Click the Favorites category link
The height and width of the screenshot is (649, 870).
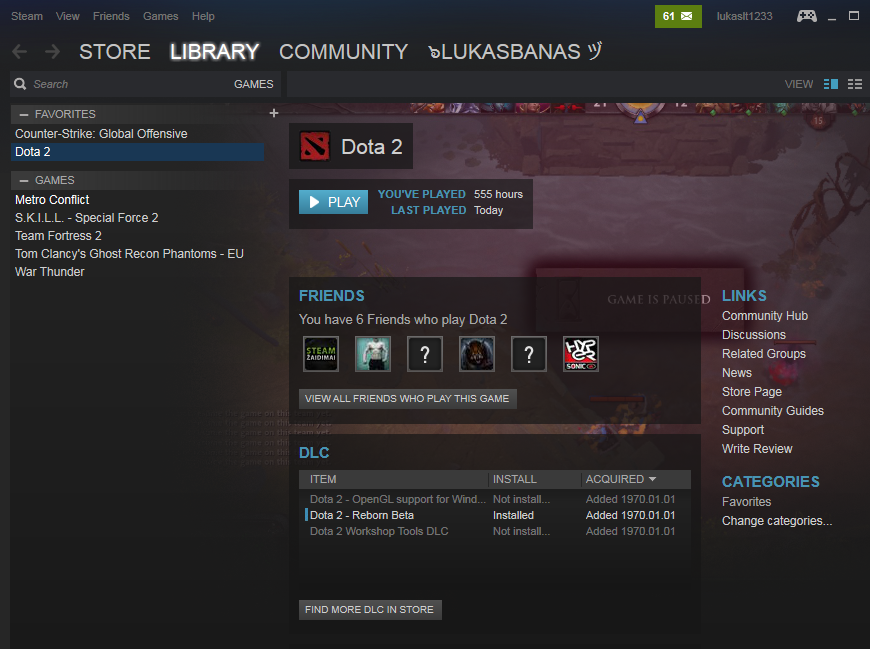click(746, 501)
